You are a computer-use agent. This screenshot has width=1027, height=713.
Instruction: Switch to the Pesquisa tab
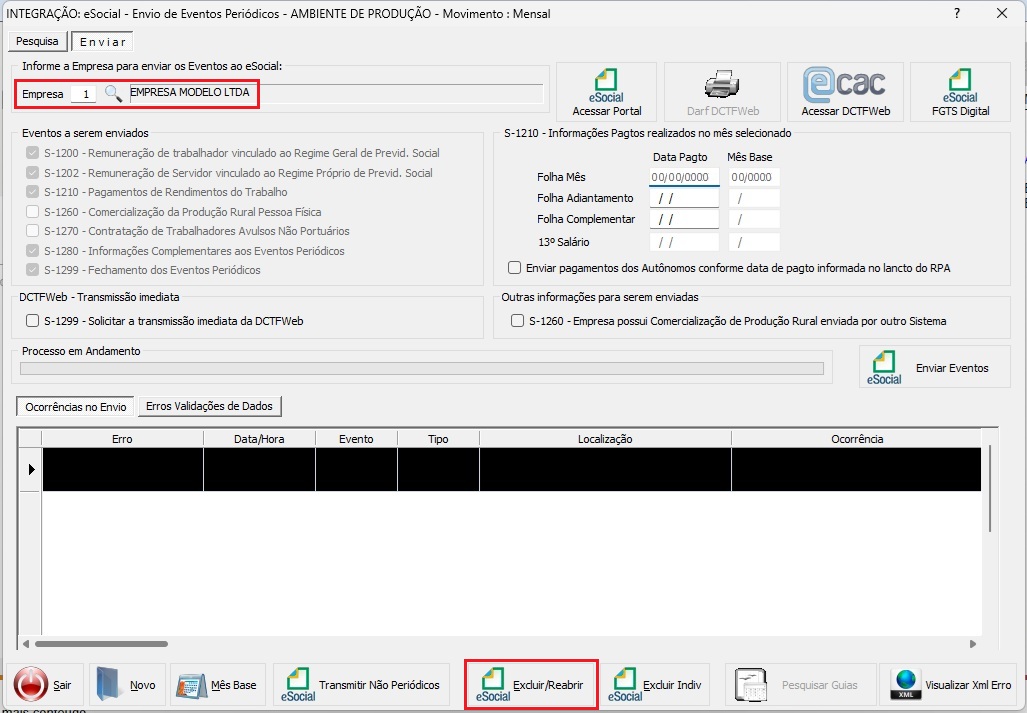pyautogui.click(x=37, y=42)
